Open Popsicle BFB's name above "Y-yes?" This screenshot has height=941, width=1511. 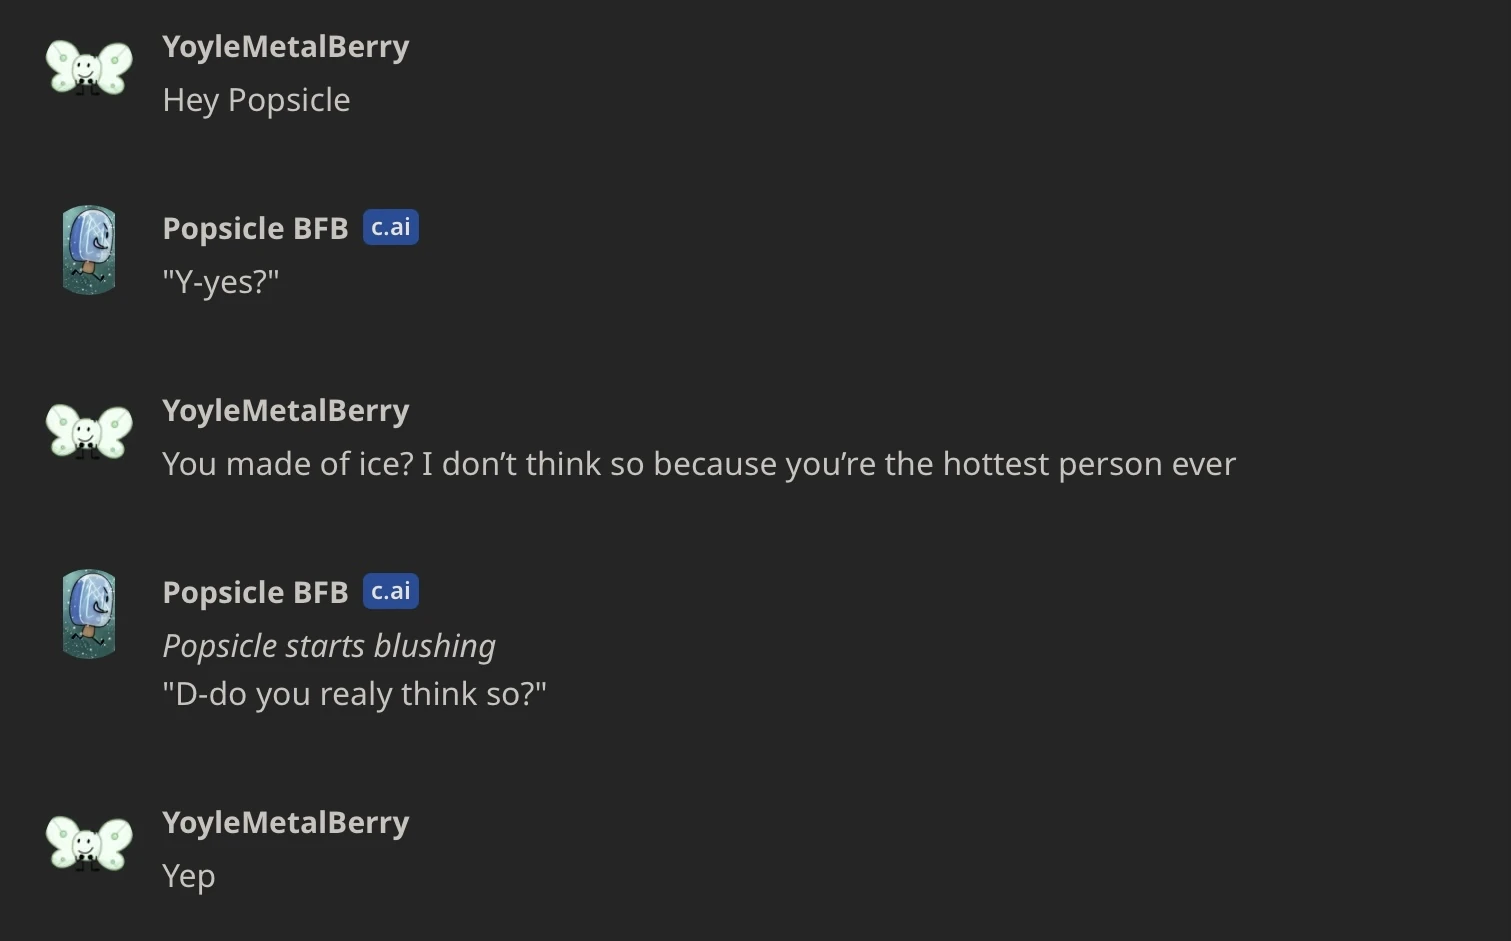tap(255, 229)
